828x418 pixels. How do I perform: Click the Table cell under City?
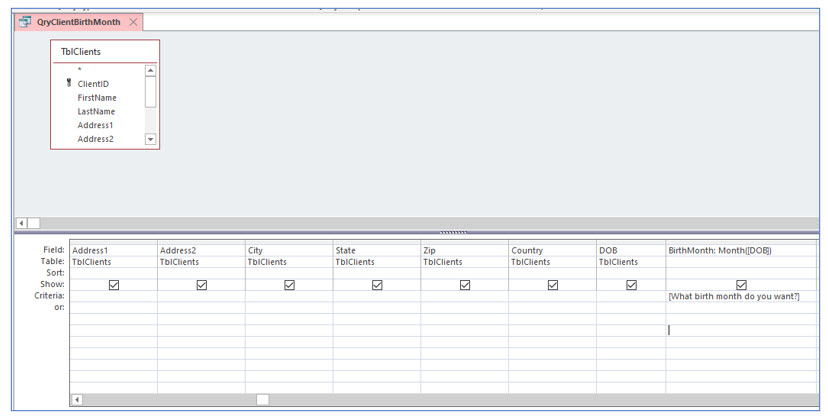click(289, 262)
